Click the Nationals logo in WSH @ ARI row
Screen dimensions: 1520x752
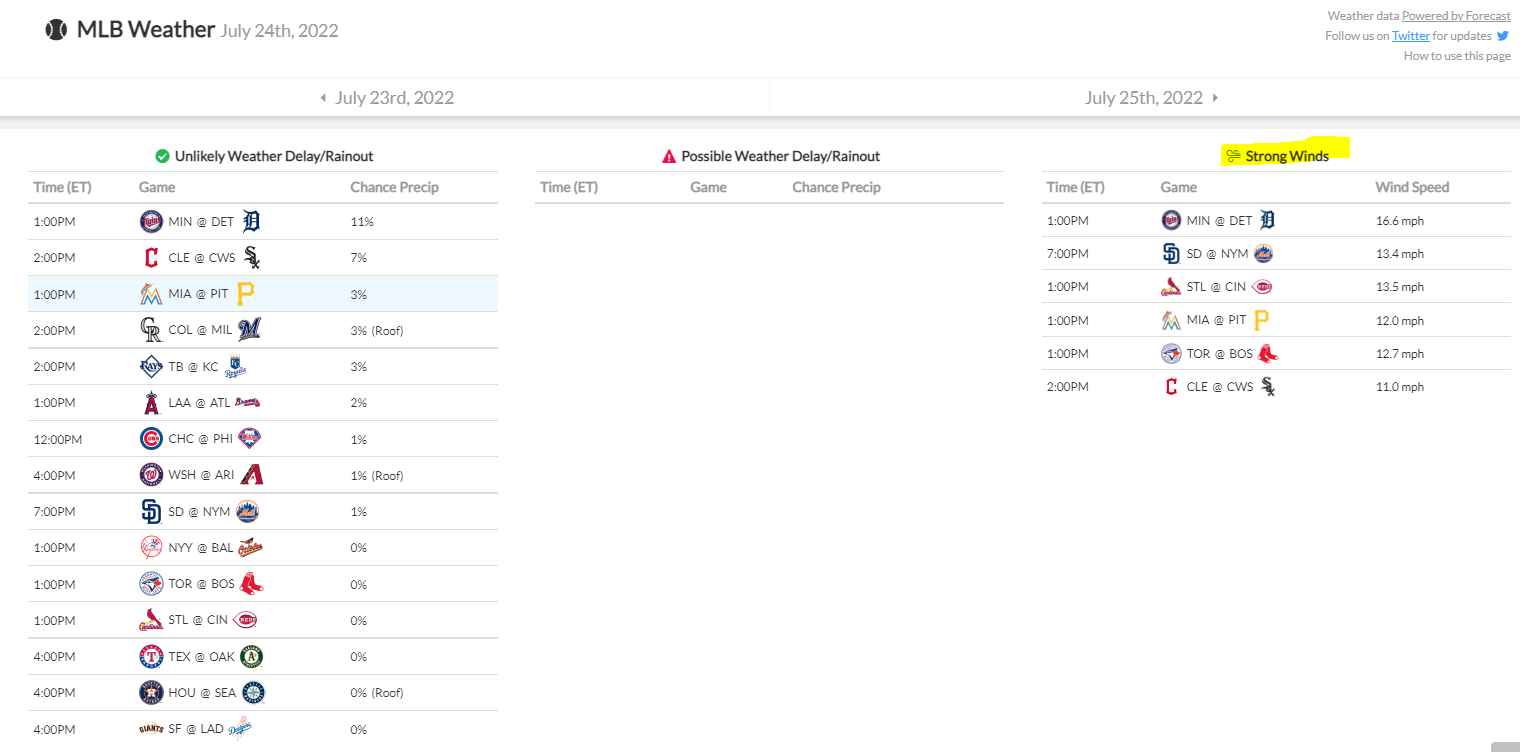tap(151, 475)
